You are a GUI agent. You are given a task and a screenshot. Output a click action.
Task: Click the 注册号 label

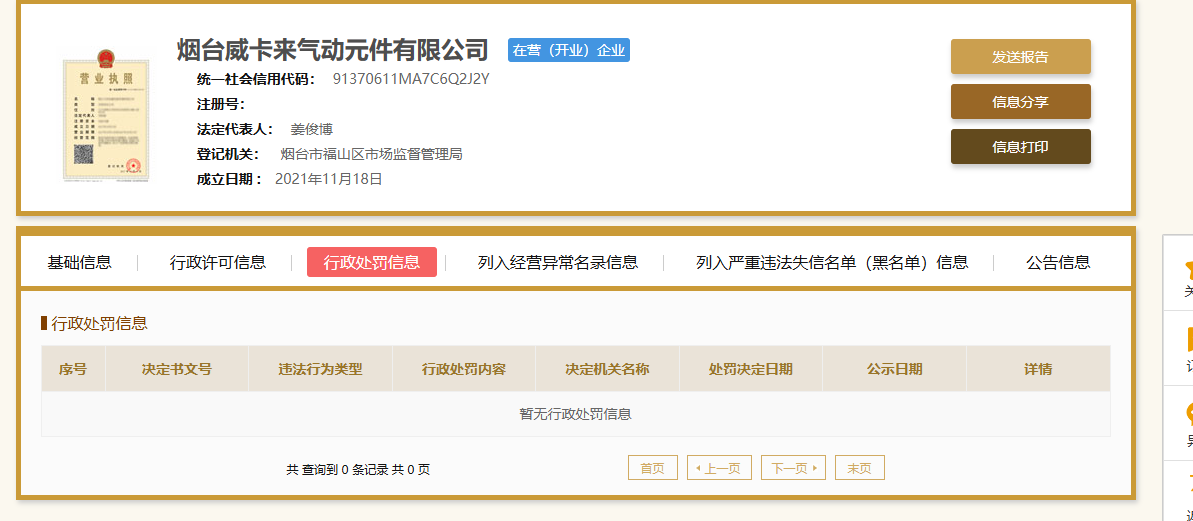point(221,104)
